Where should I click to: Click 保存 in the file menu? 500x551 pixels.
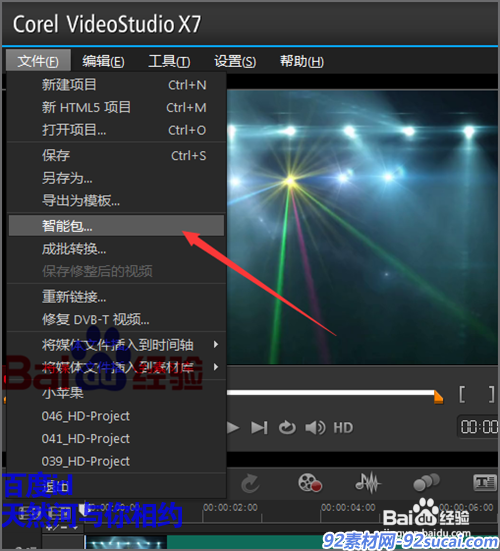point(116,155)
